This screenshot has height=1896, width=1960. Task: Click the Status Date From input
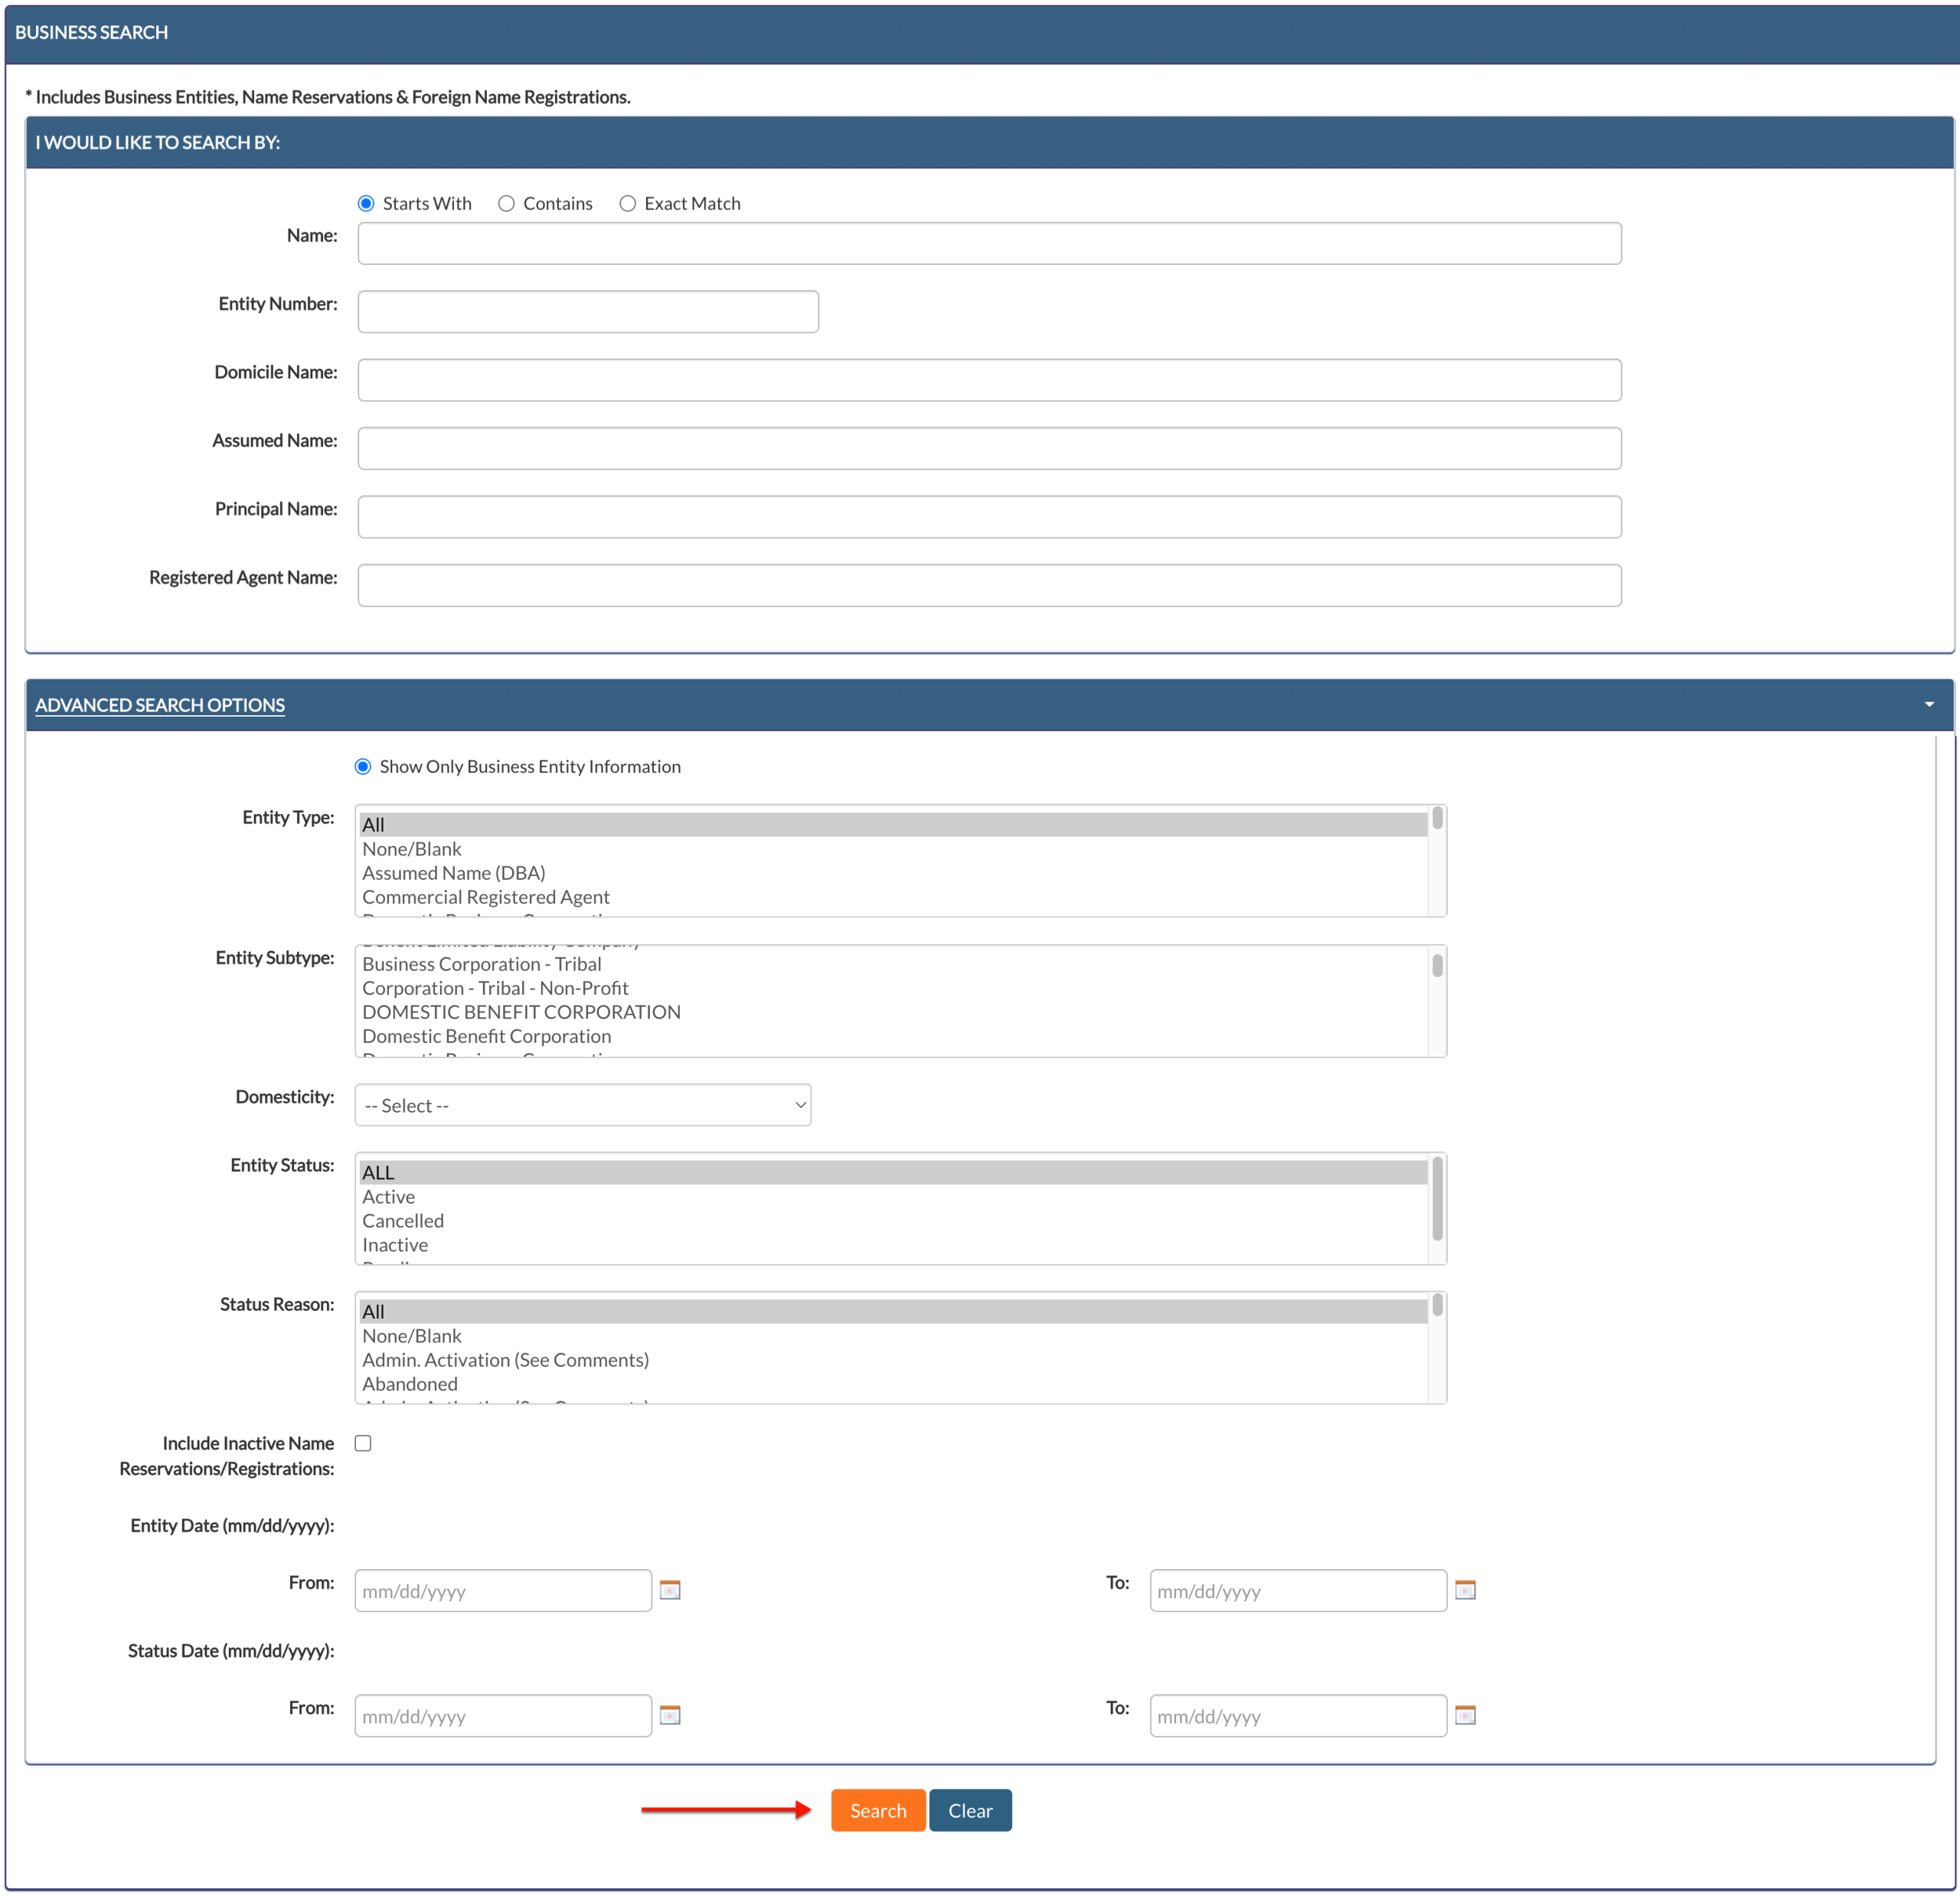pyautogui.click(x=503, y=1715)
